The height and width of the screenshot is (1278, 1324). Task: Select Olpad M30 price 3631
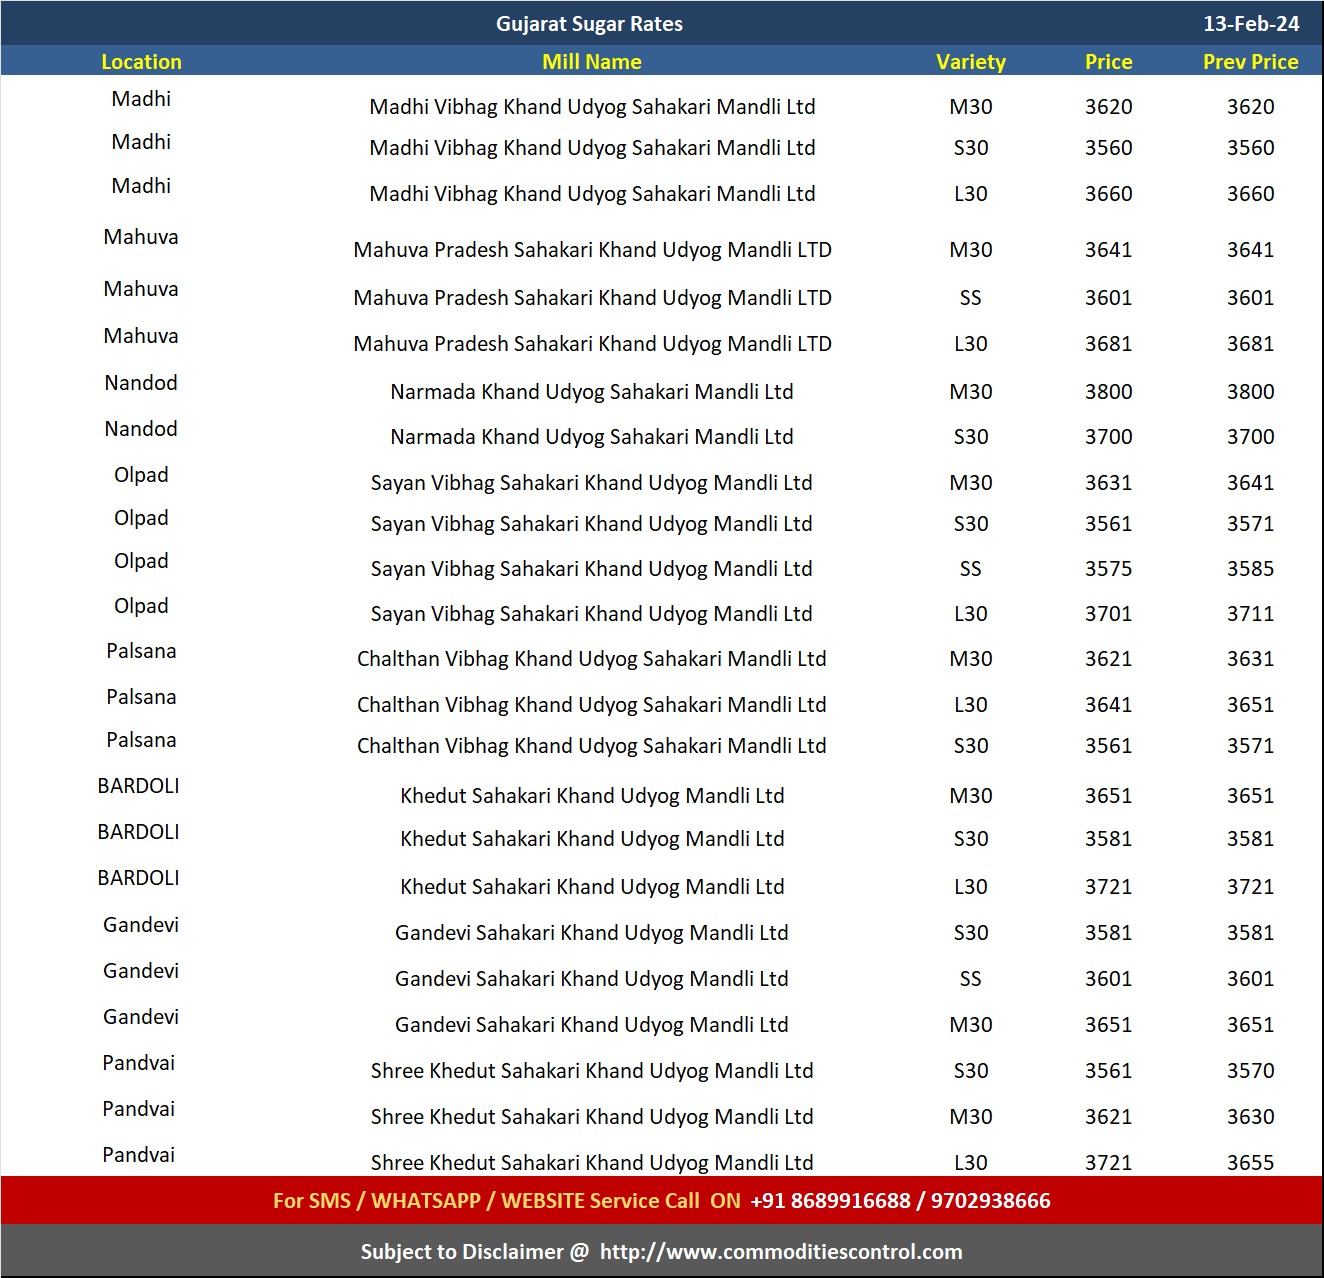1109,483
